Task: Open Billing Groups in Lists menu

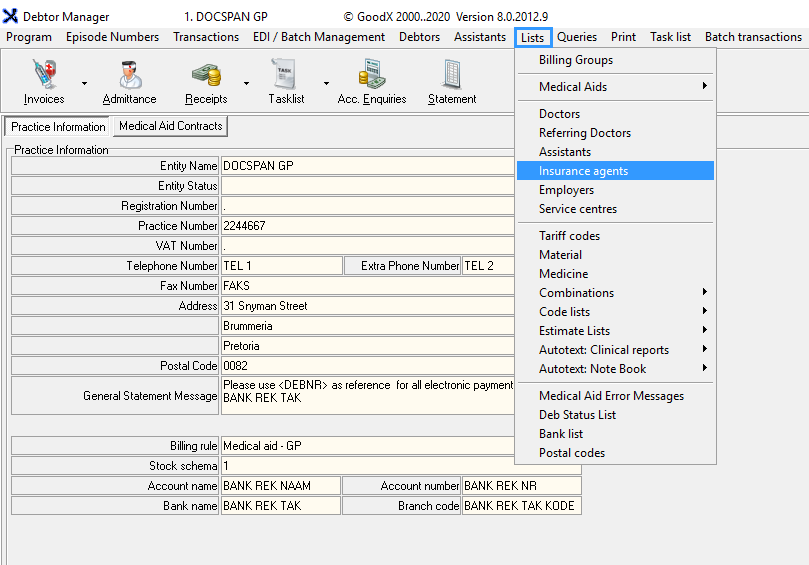Action: [576, 60]
